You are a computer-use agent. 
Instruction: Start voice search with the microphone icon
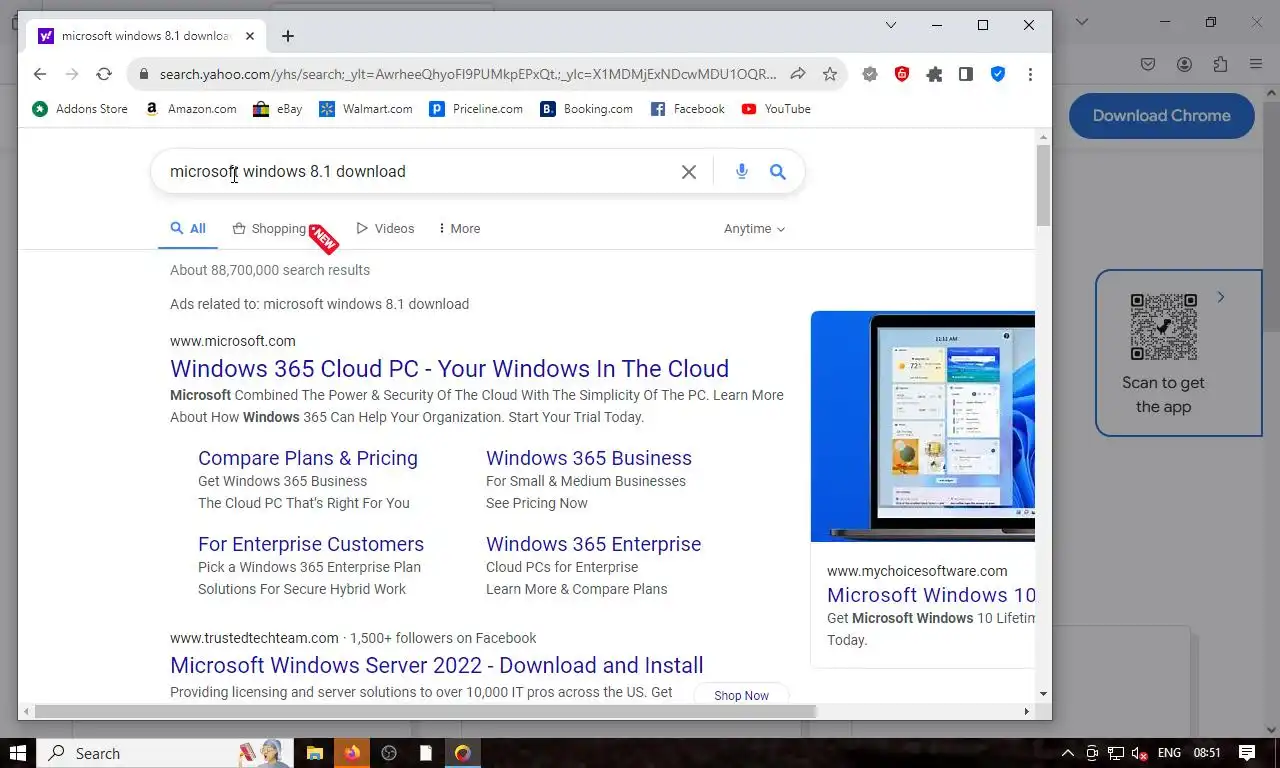[742, 172]
